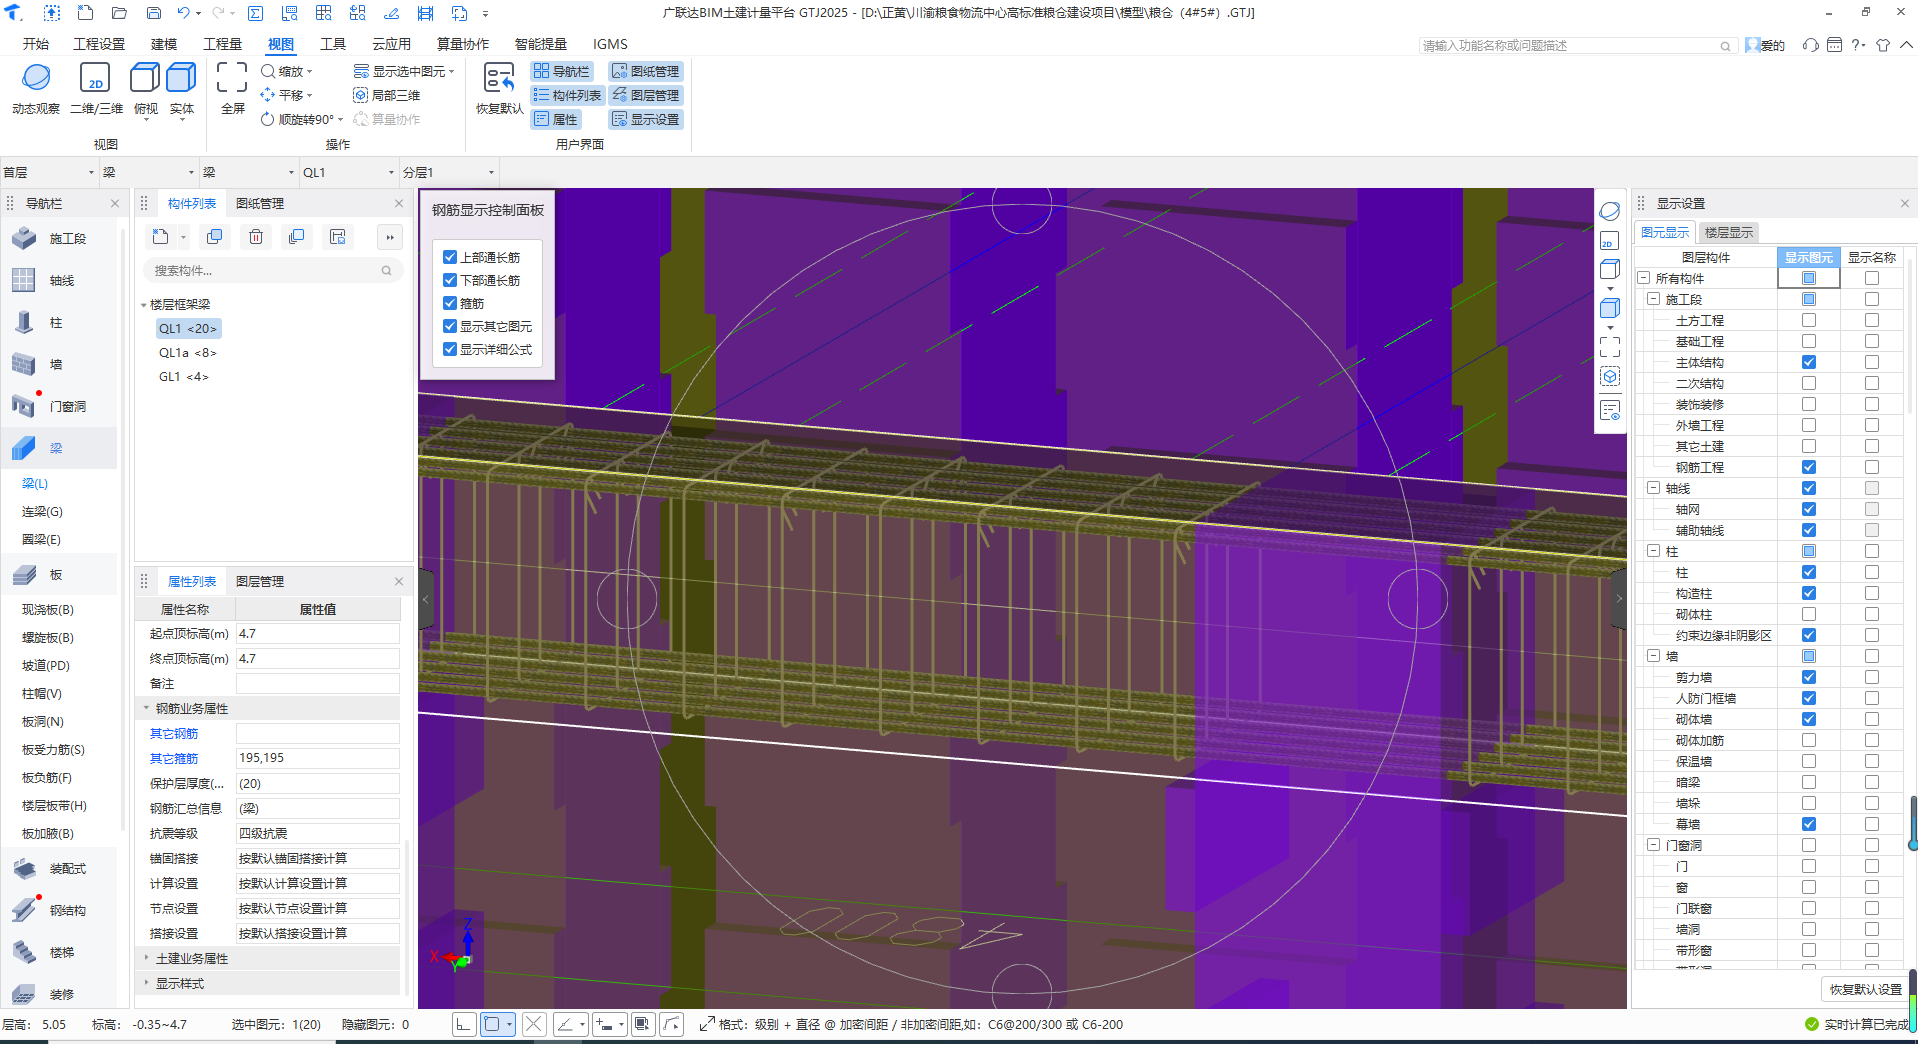Screen dimensions: 1918x1044
Task: Open the 墙 wall category
Action: click(x=60, y=365)
